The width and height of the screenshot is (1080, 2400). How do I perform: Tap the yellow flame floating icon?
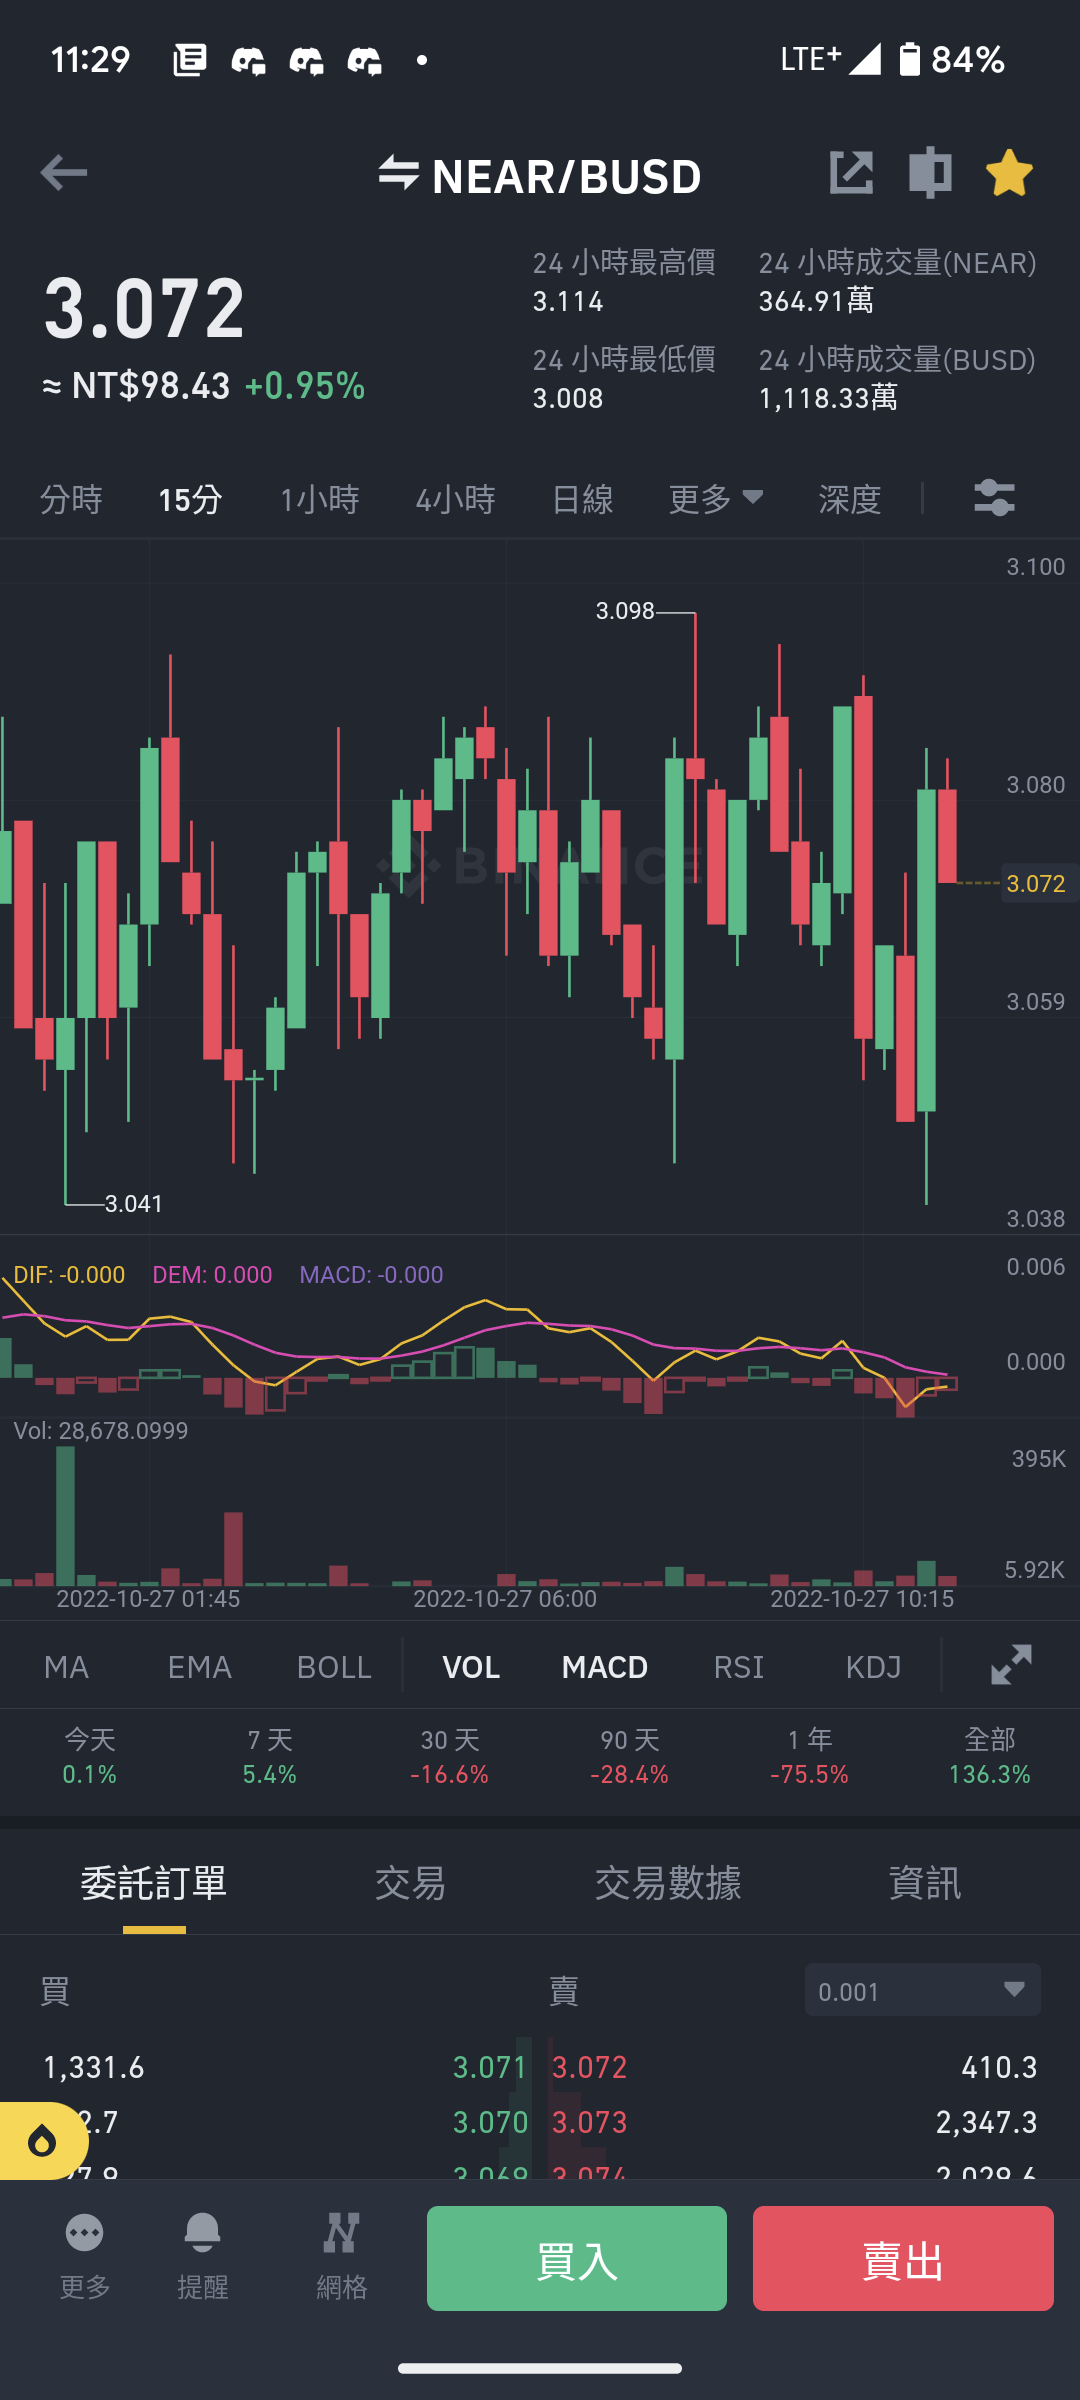click(x=40, y=2141)
